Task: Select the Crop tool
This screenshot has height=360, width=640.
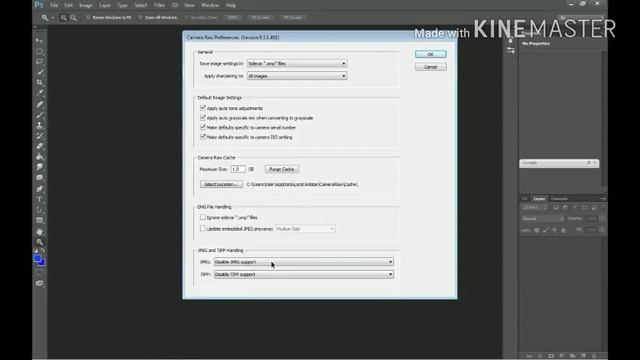Action: [39, 83]
